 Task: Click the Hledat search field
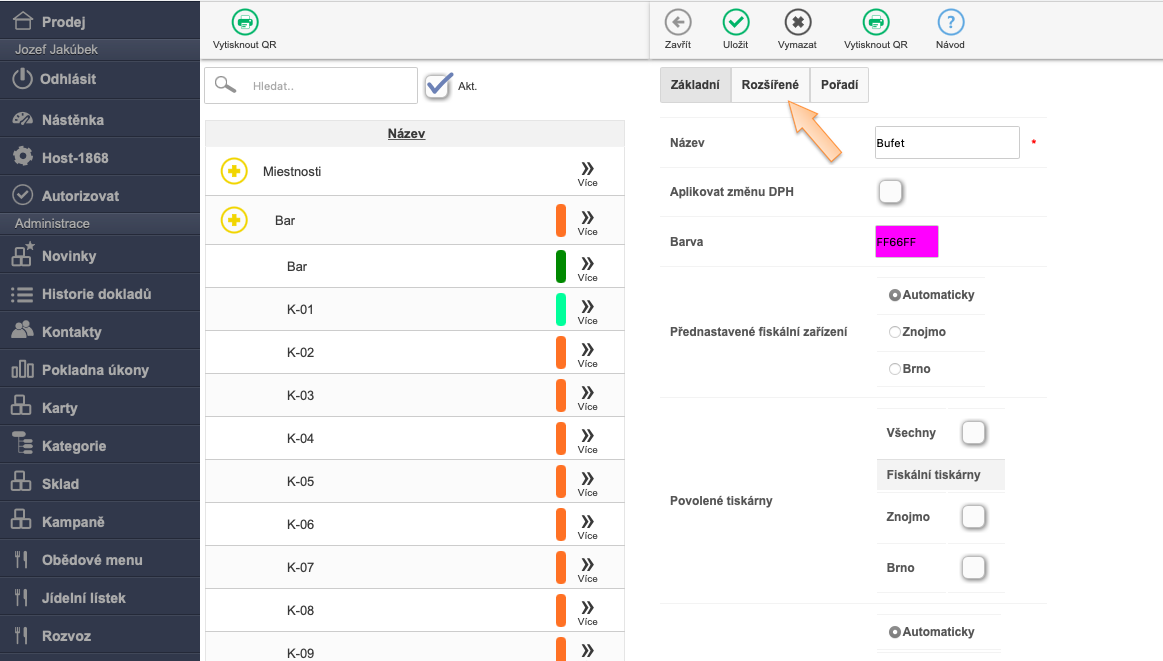[328, 86]
